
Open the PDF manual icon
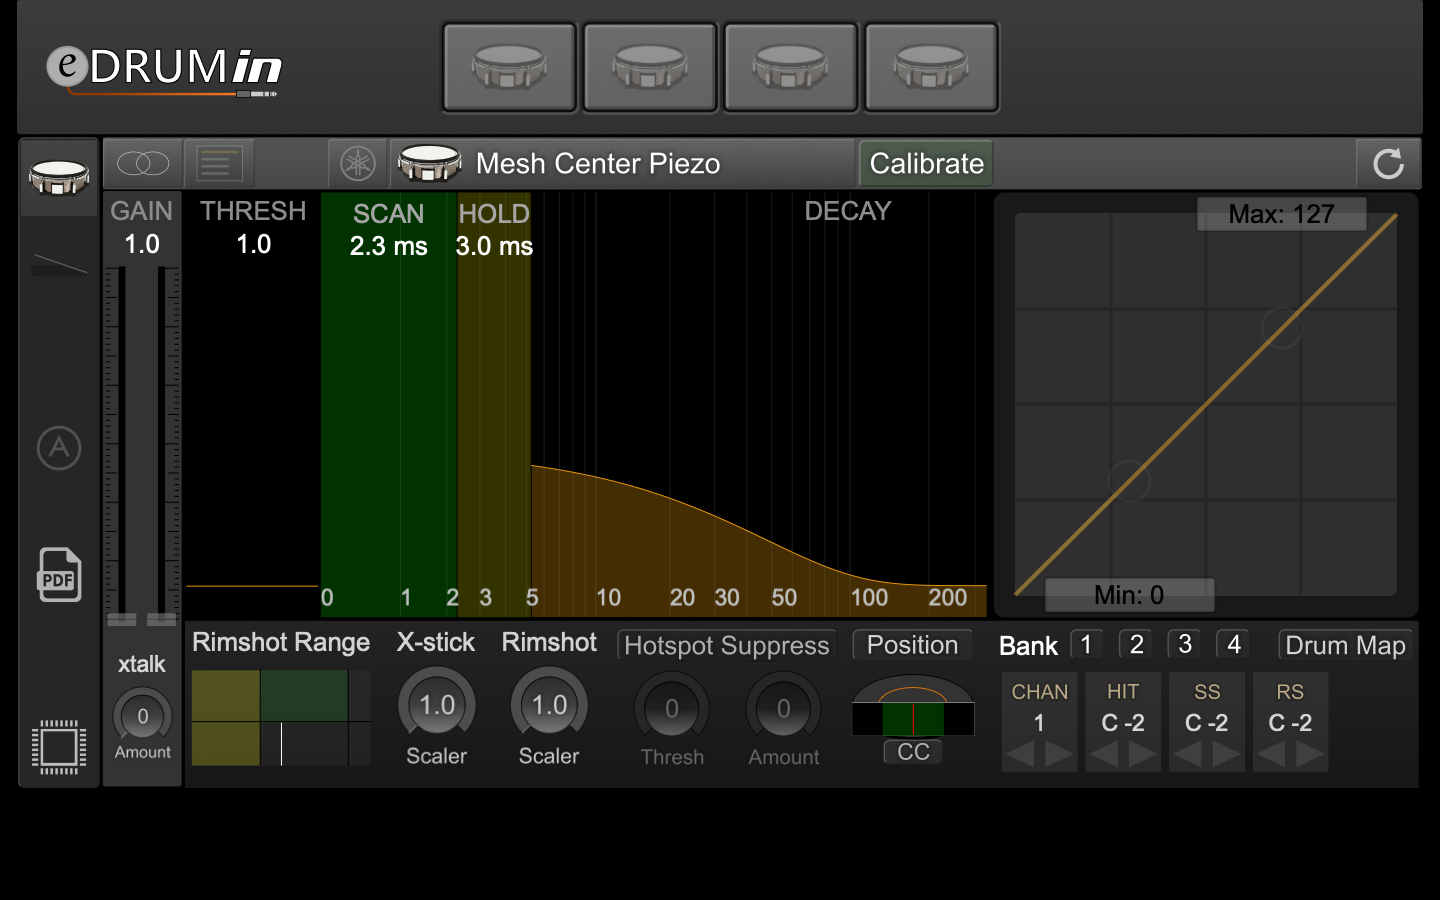click(x=59, y=574)
